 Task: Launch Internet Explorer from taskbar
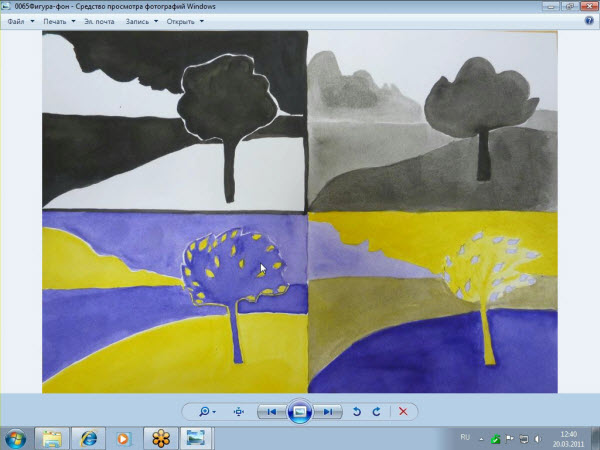[88, 437]
